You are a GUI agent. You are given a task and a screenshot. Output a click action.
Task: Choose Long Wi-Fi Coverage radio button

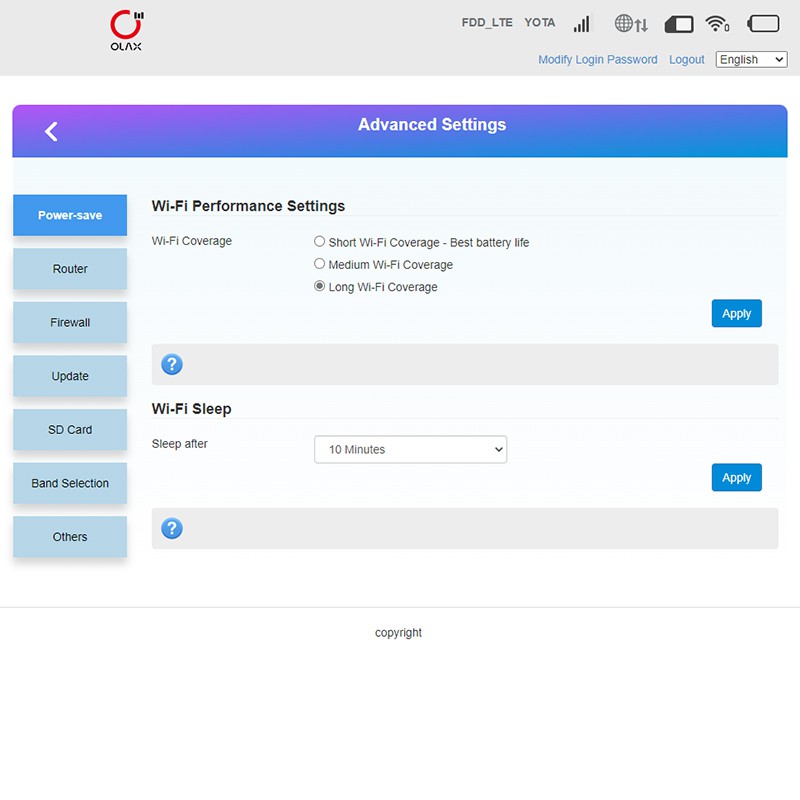pyautogui.click(x=320, y=286)
